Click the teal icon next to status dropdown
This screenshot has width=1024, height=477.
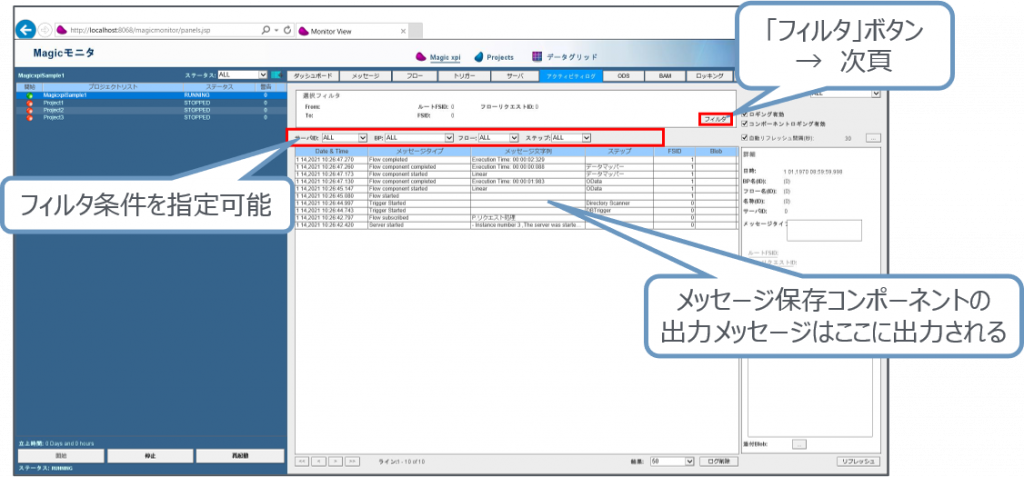click(x=276, y=74)
